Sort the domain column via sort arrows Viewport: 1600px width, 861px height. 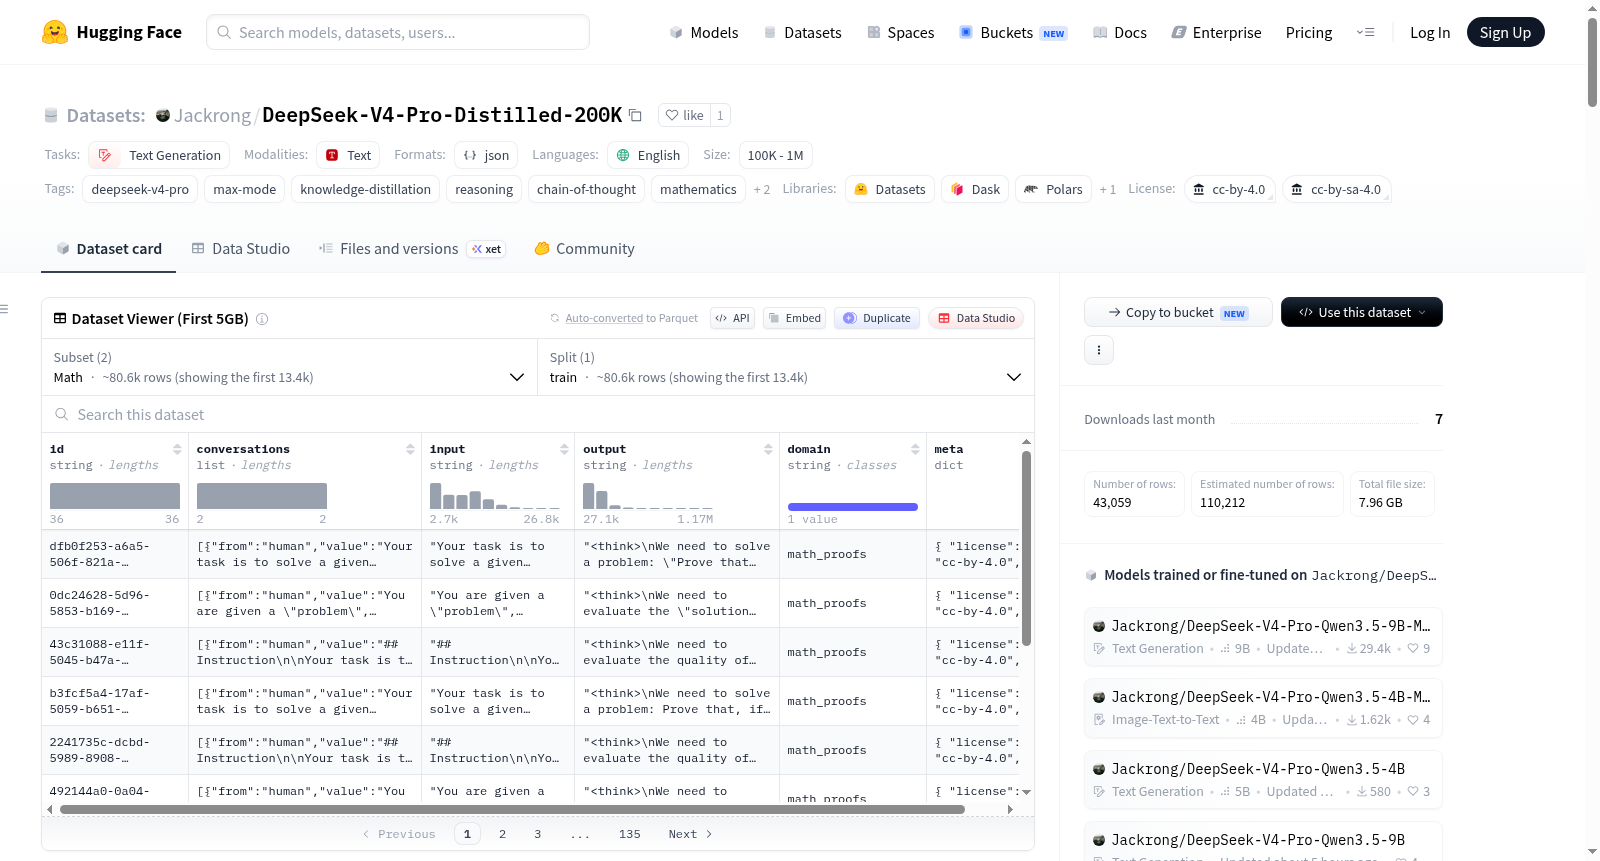(x=915, y=449)
